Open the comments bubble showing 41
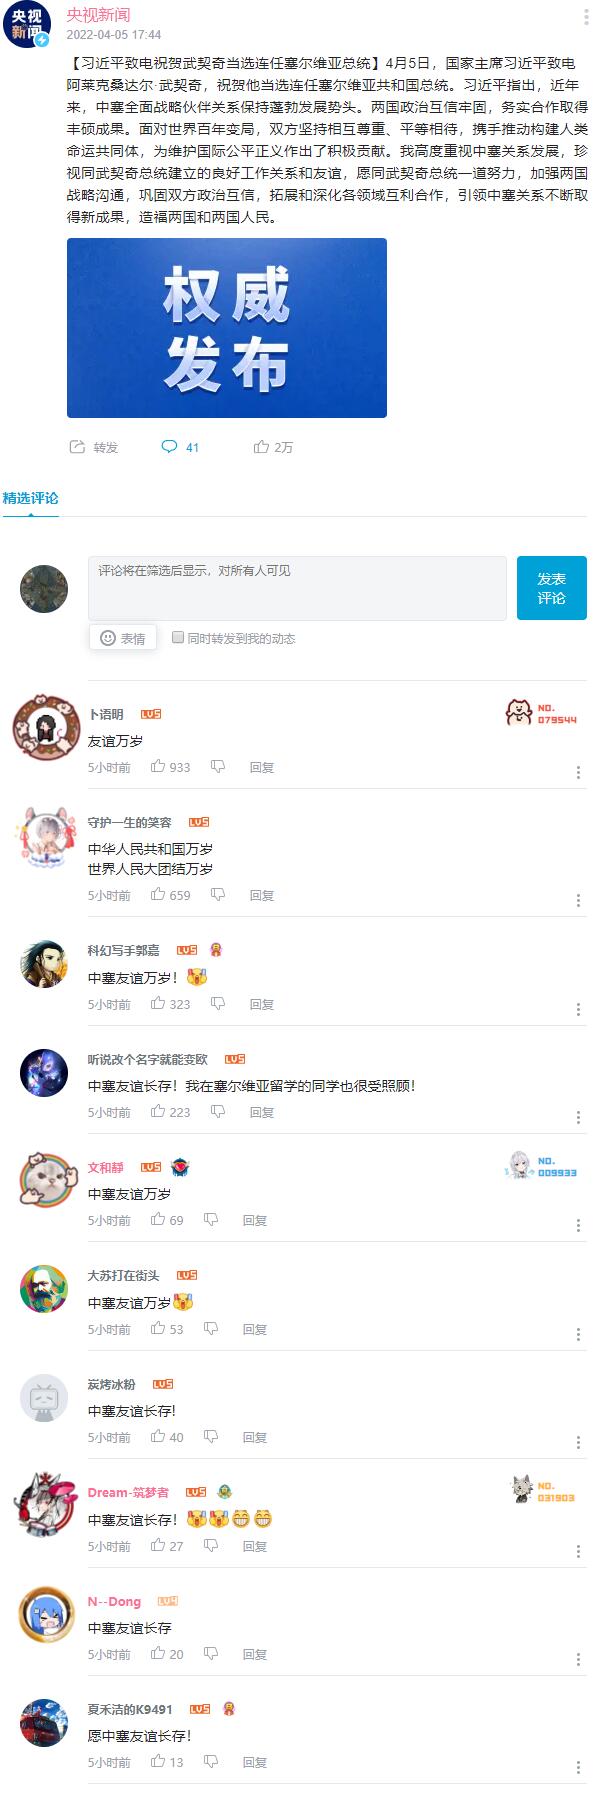 click(180, 447)
